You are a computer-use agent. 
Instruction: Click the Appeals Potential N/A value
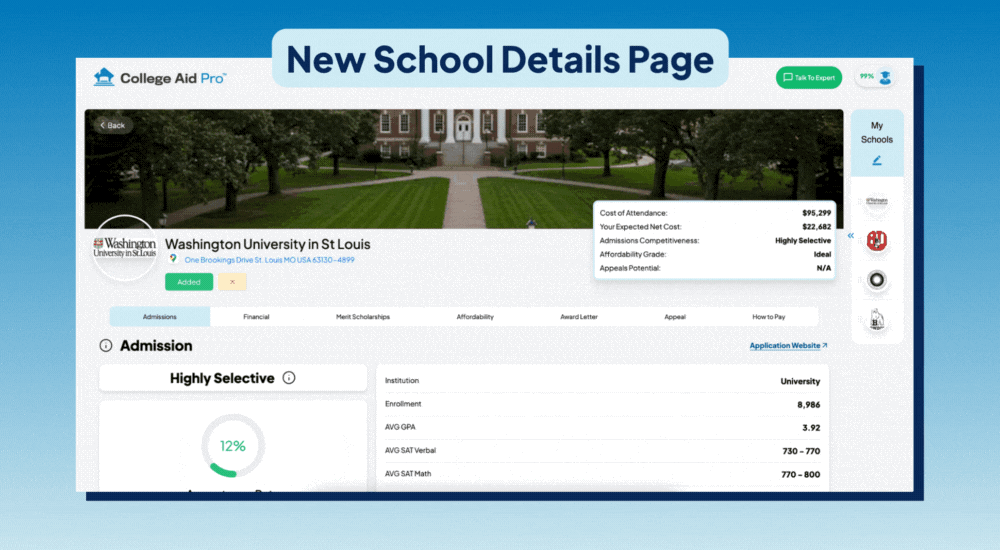[823, 268]
